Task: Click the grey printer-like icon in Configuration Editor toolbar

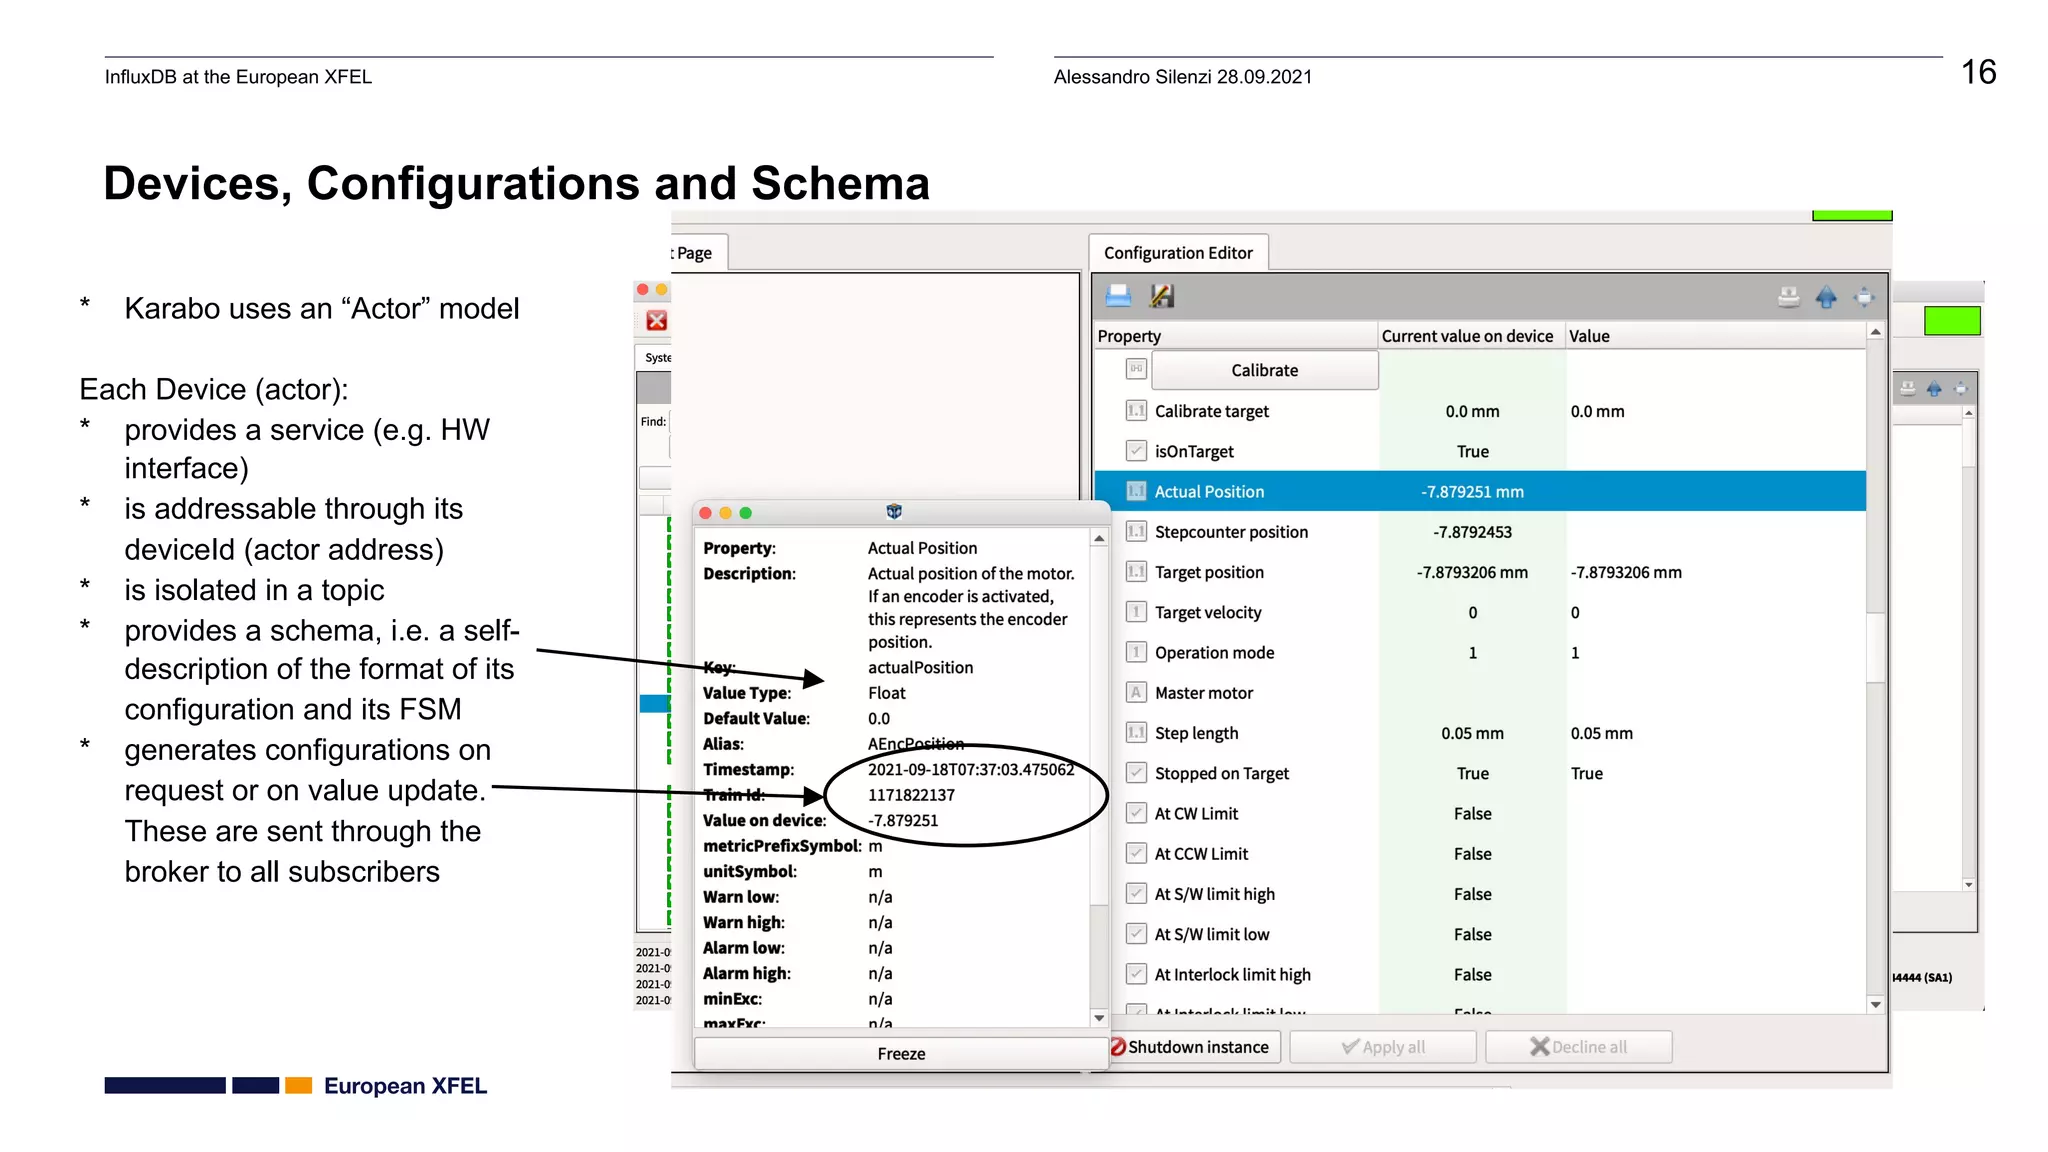Action: click(1789, 297)
